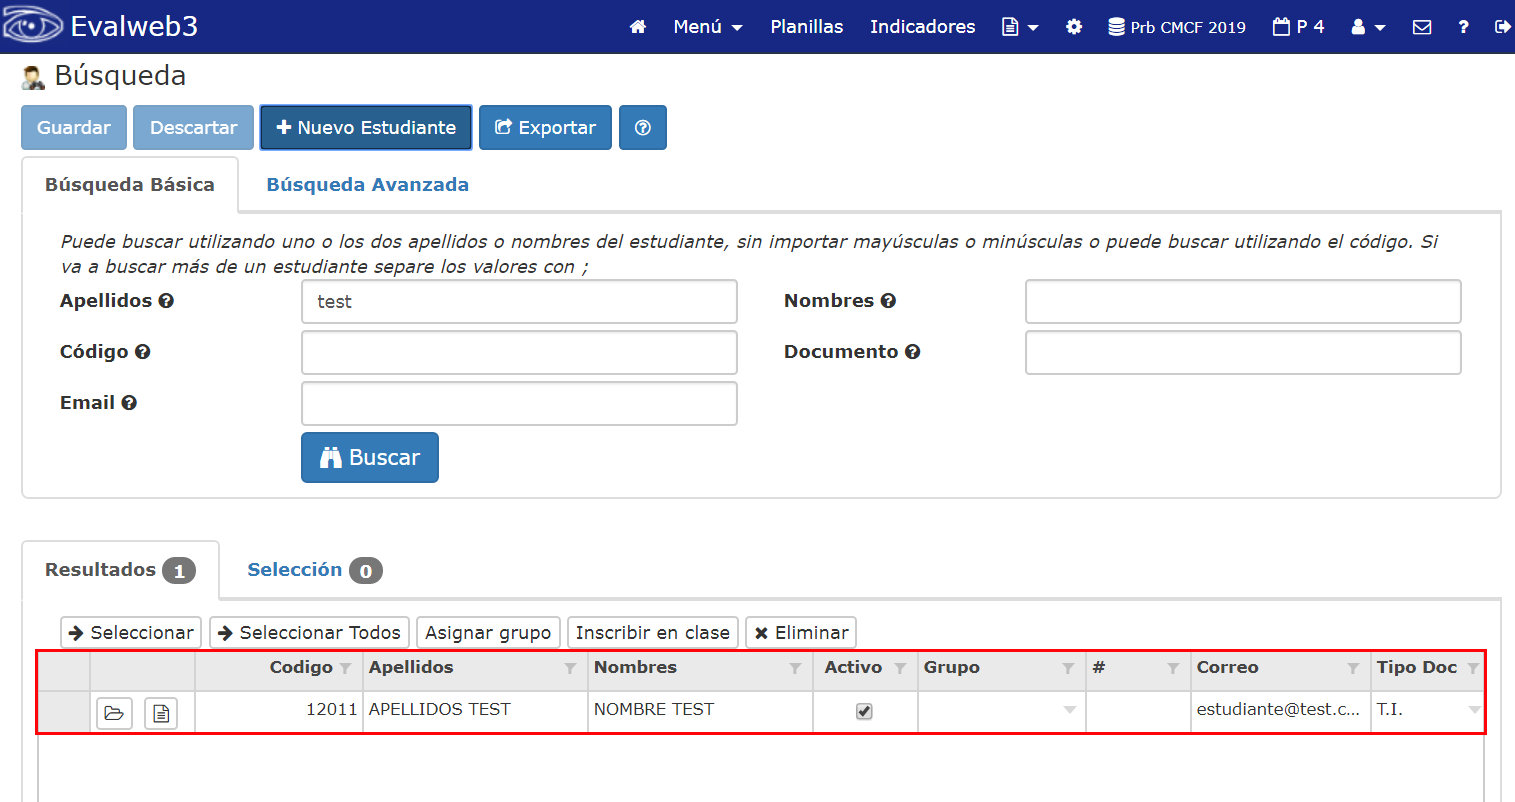1515x802 pixels.
Task: Switch to Búsqueda Básica tab
Action: pyautogui.click(x=130, y=185)
